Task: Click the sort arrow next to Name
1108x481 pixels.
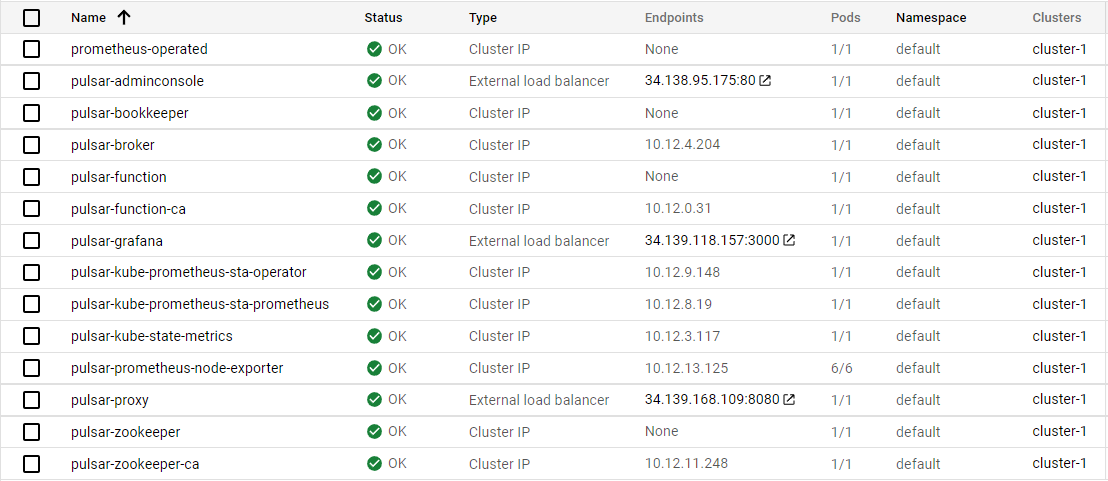Action: [124, 17]
